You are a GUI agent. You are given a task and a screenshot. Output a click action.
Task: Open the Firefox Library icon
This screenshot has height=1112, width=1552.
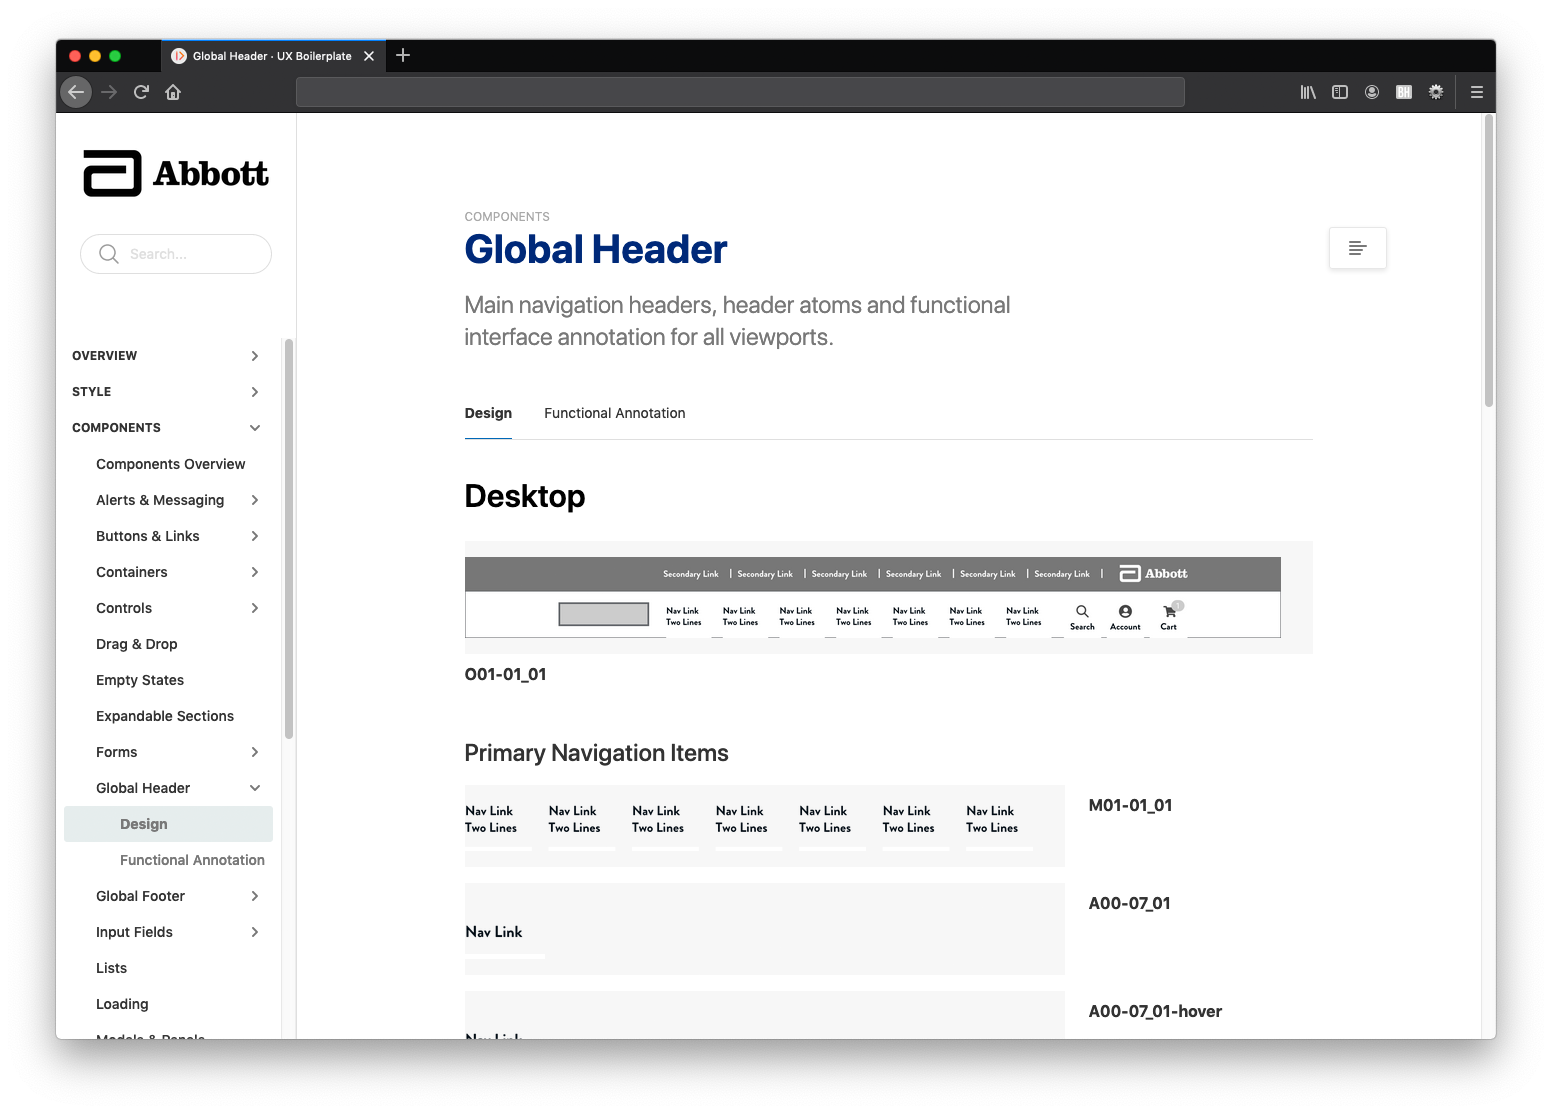click(x=1307, y=92)
